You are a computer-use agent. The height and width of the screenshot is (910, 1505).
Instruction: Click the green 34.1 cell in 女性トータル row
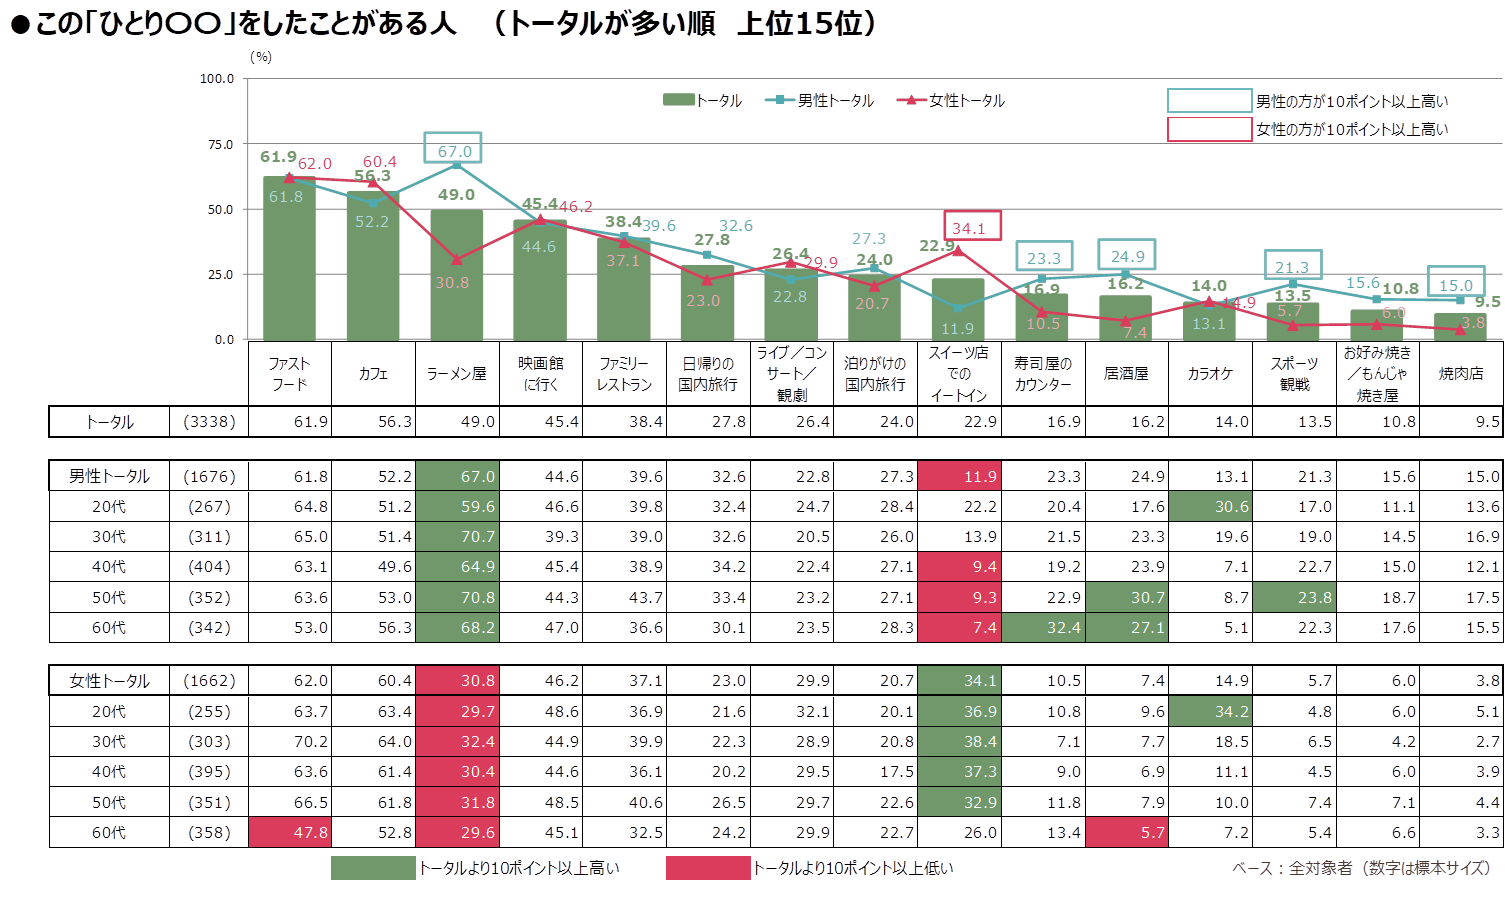pyautogui.click(x=959, y=681)
